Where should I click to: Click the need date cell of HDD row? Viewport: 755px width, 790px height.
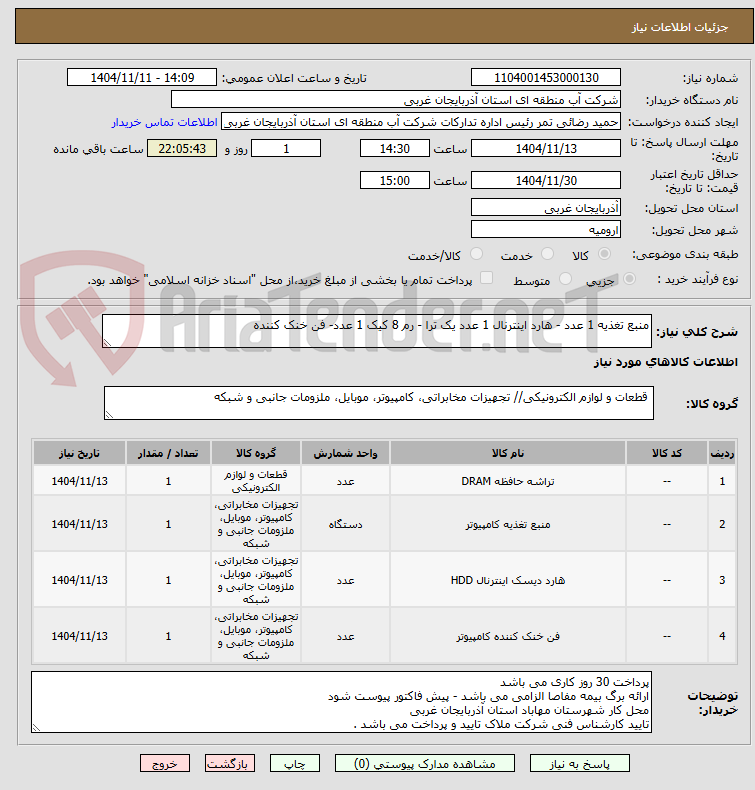80,580
